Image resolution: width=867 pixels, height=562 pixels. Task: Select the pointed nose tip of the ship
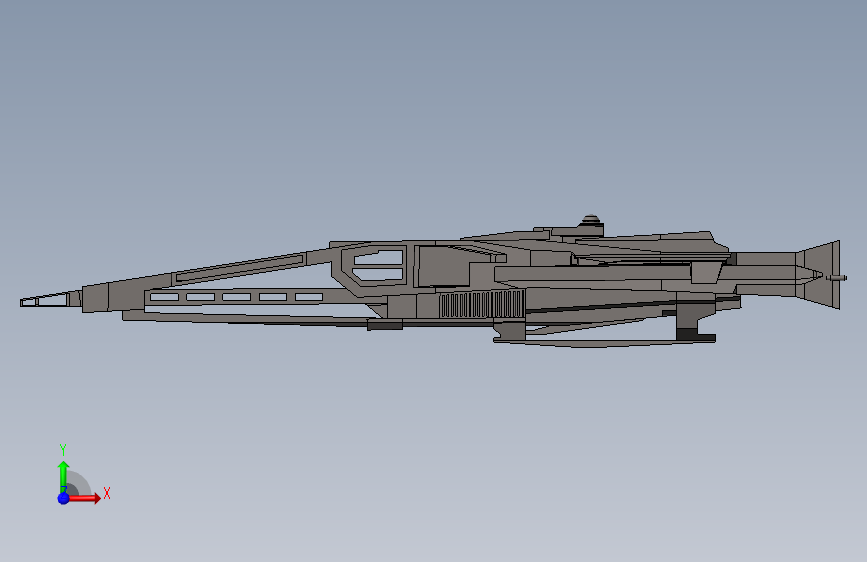pos(51,300)
